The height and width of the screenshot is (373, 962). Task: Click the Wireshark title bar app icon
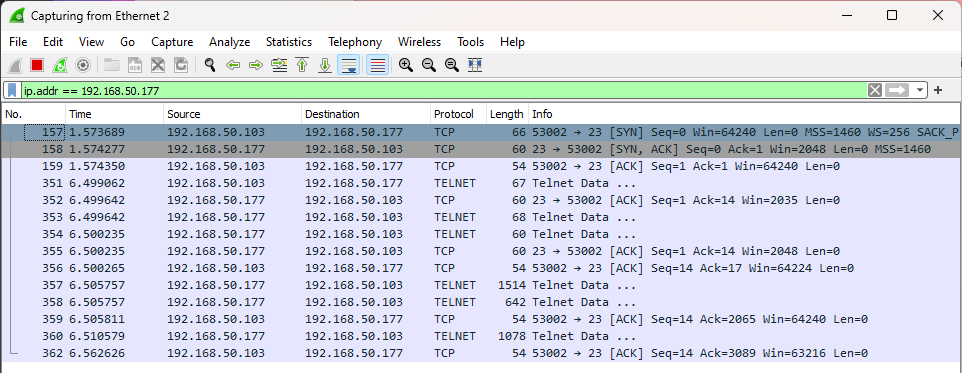(18, 15)
